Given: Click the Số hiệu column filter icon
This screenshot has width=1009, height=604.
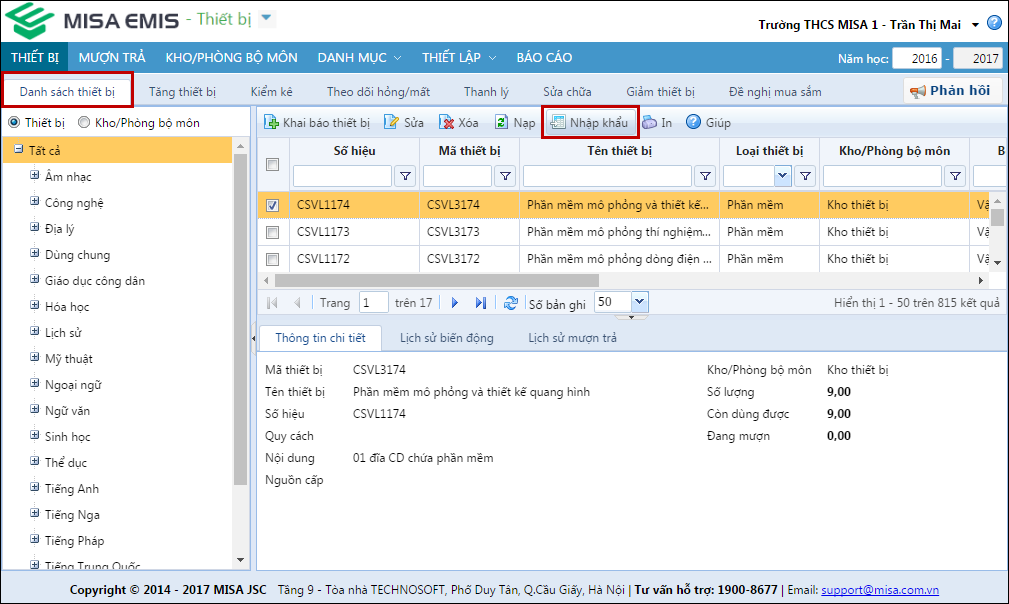Looking at the screenshot, I should click(x=405, y=176).
